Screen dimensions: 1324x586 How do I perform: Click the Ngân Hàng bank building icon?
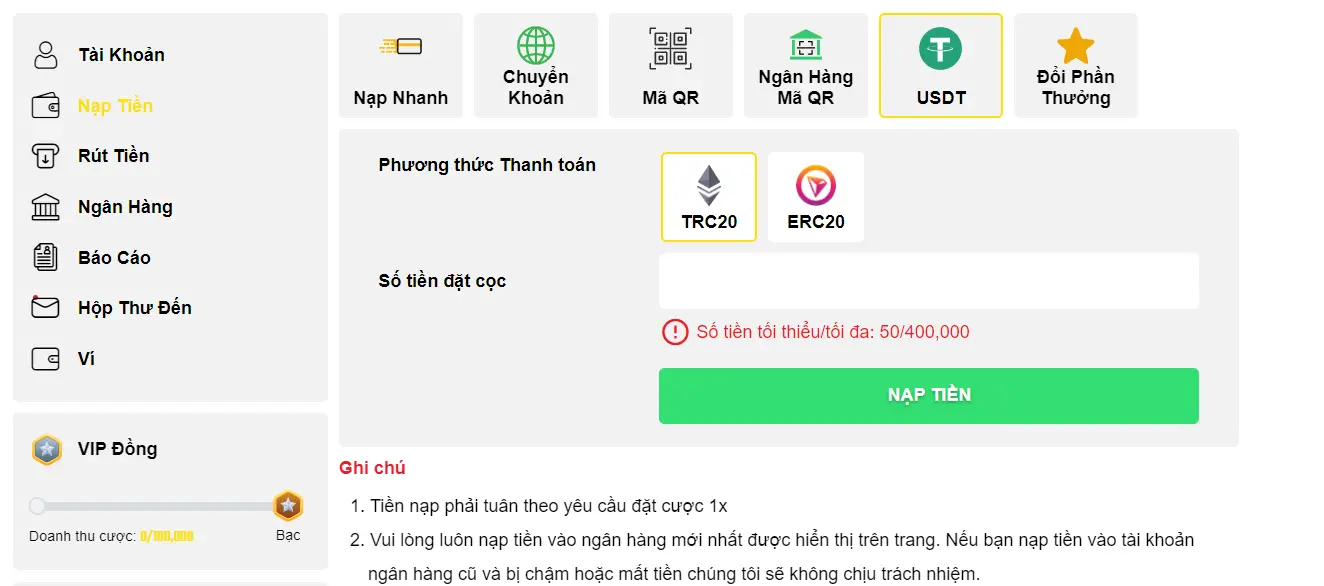(x=45, y=206)
